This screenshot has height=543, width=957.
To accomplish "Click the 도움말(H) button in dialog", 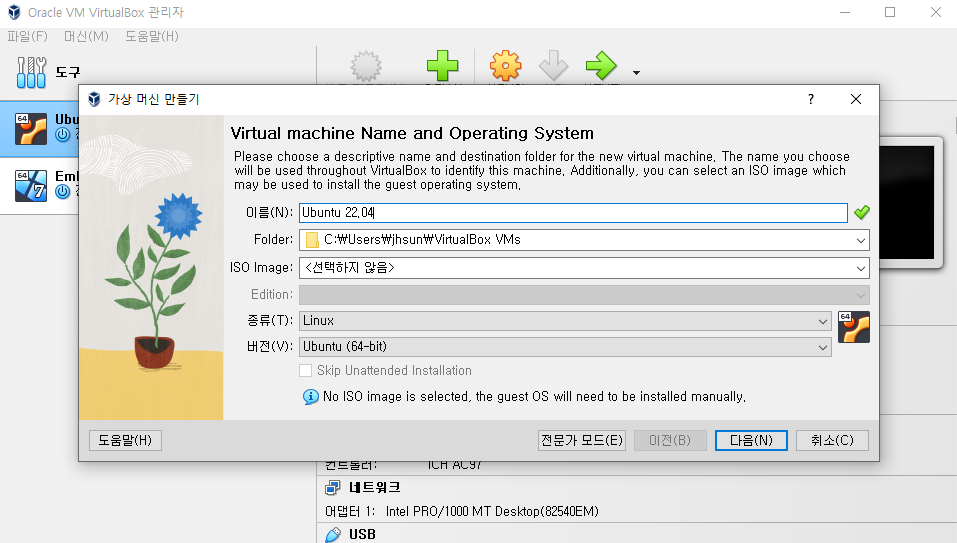I will [125, 441].
